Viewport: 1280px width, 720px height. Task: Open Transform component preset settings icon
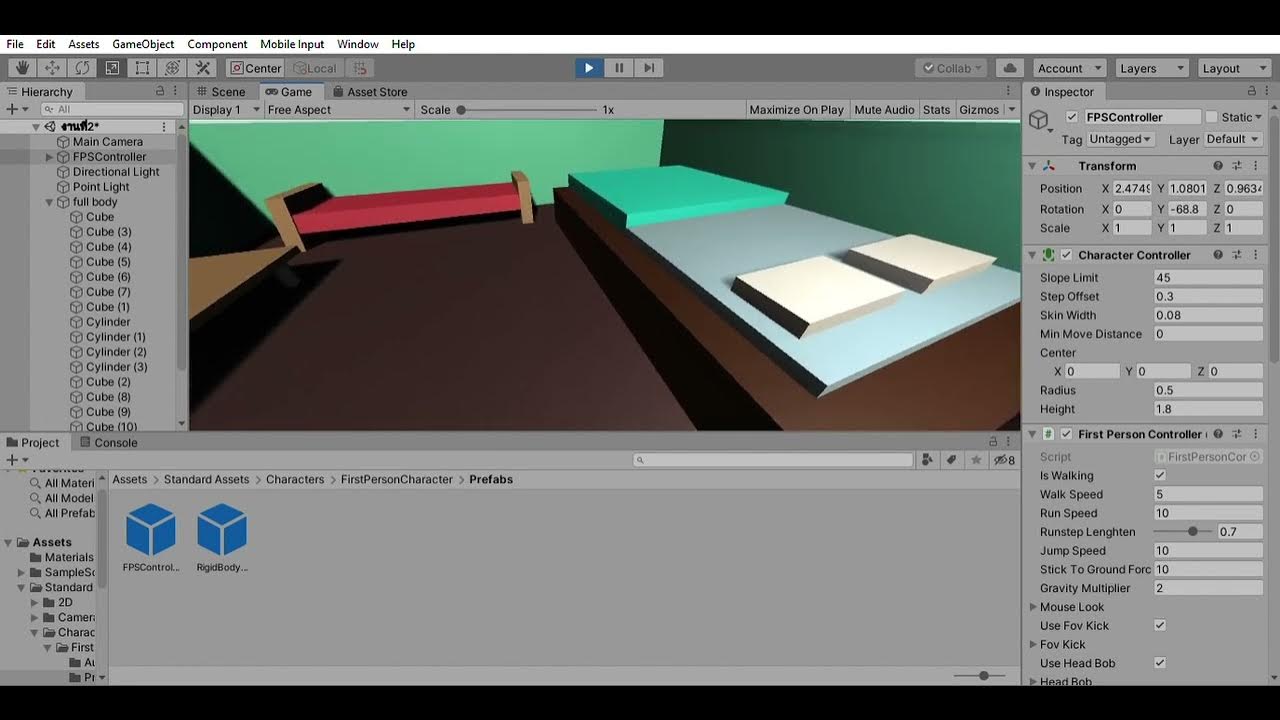pos(1237,166)
